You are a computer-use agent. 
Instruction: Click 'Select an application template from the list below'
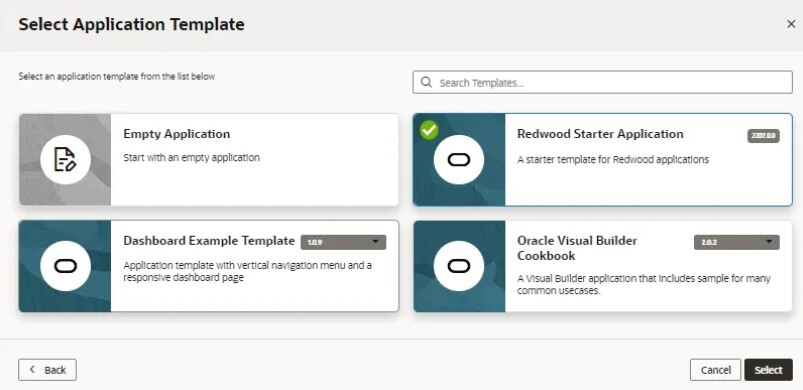[117, 77]
